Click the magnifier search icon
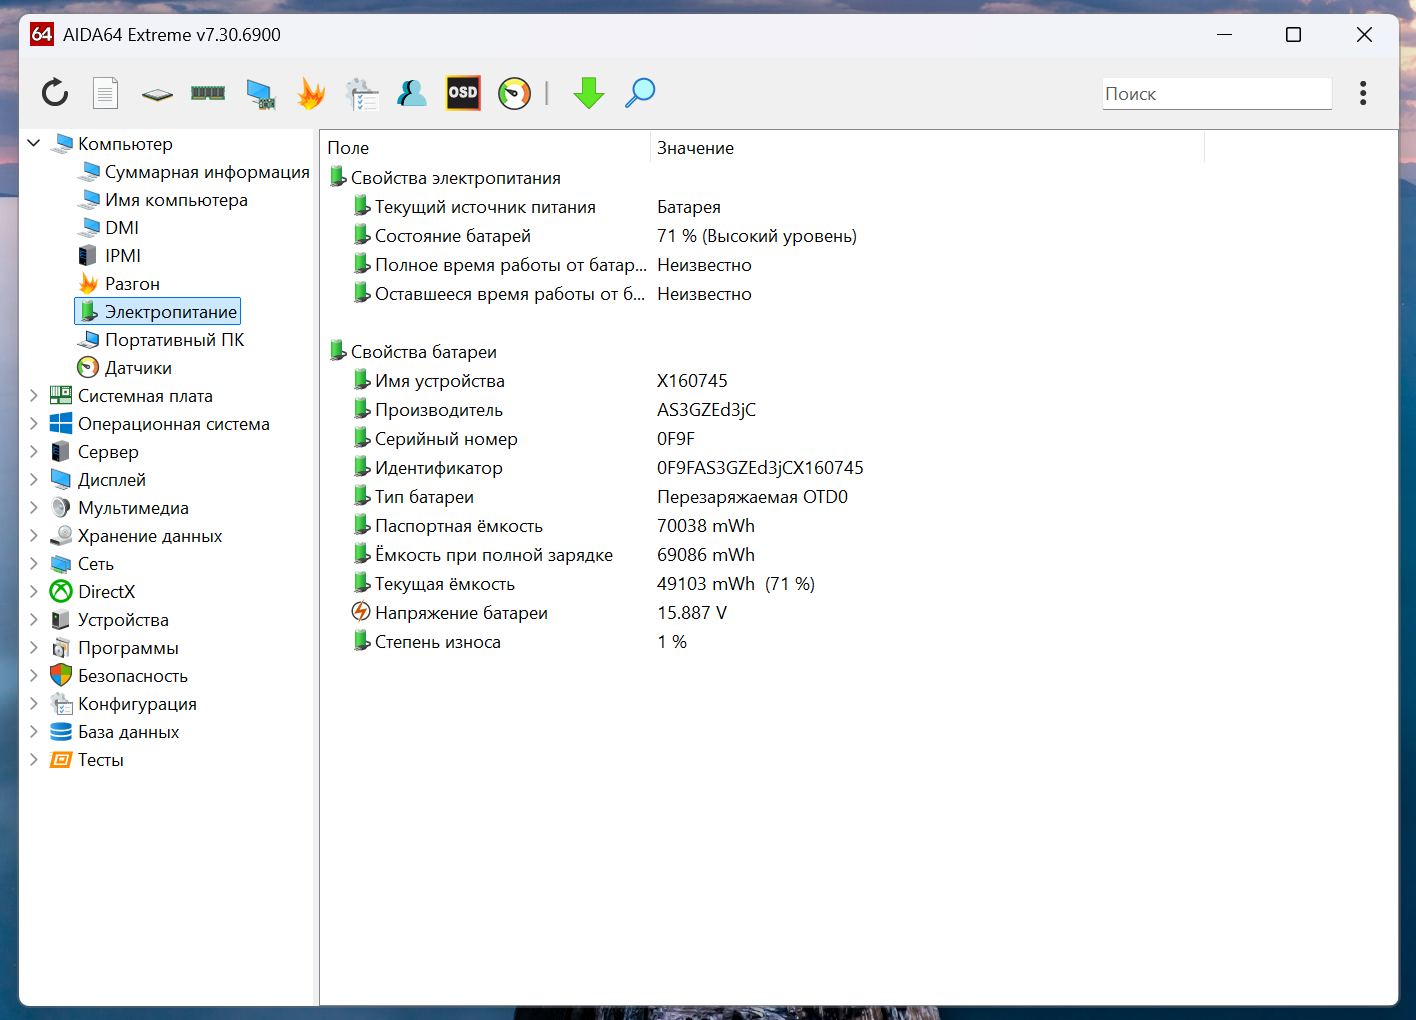The height and width of the screenshot is (1020, 1416). [x=640, y=93]
